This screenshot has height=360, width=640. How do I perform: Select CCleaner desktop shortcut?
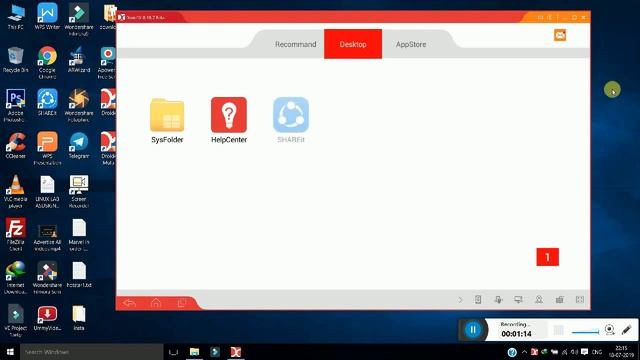pos(16,146)
